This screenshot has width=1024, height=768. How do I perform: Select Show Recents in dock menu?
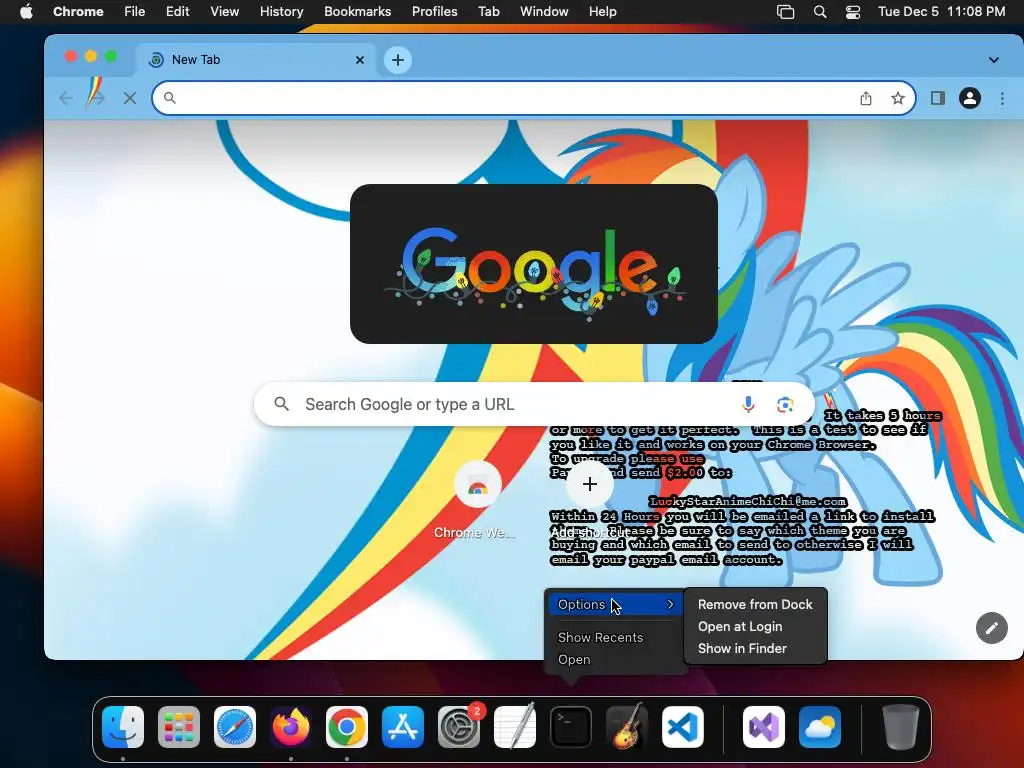(x=600, y=637)
